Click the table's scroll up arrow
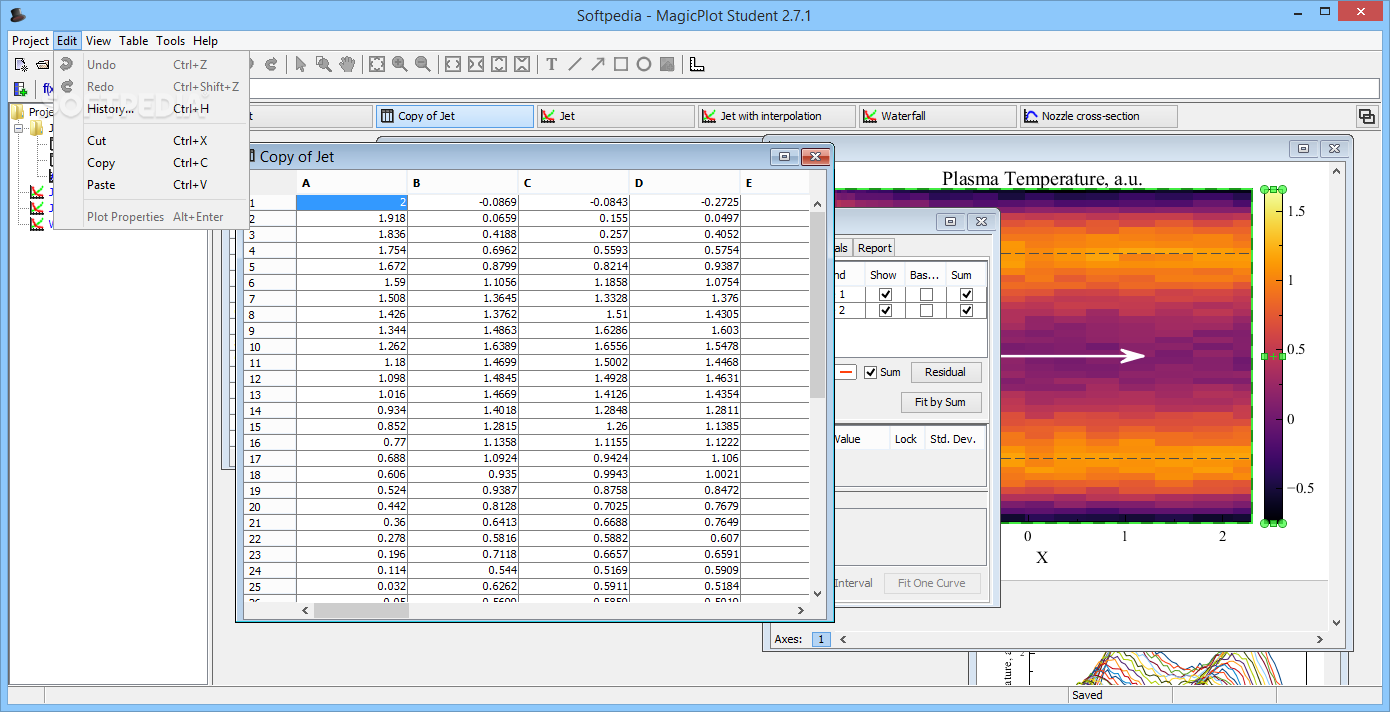Screen dimensions: 1390x712 817,203
